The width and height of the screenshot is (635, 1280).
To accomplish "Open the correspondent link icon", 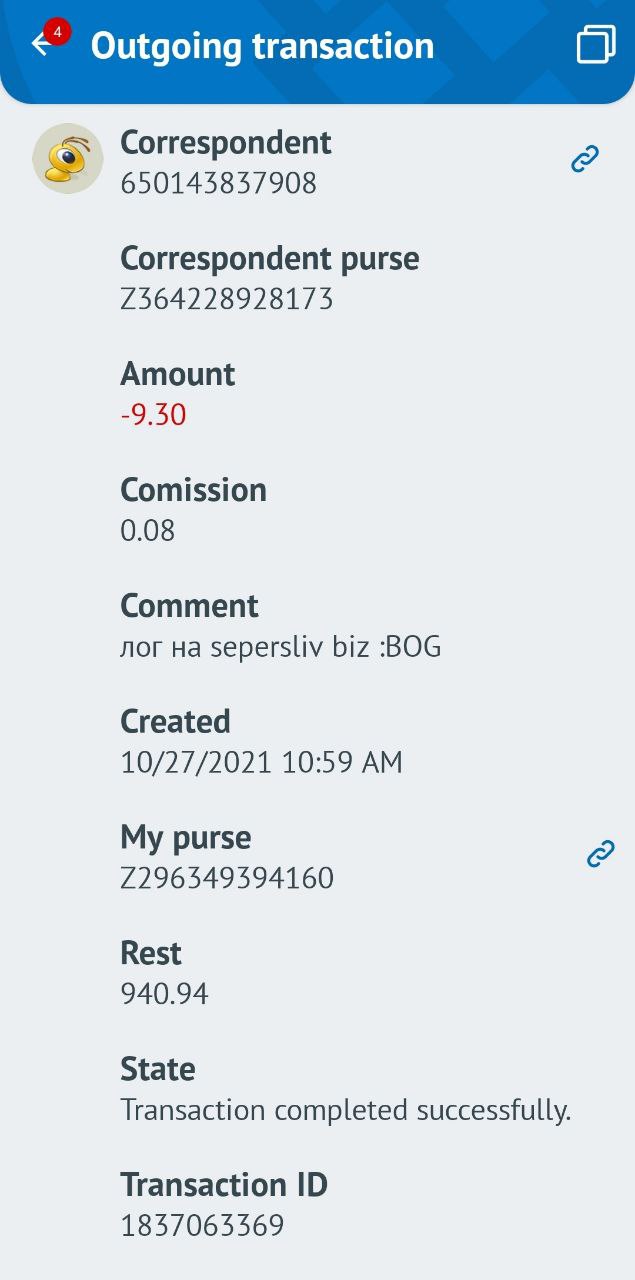I will (x=585, y=158).
